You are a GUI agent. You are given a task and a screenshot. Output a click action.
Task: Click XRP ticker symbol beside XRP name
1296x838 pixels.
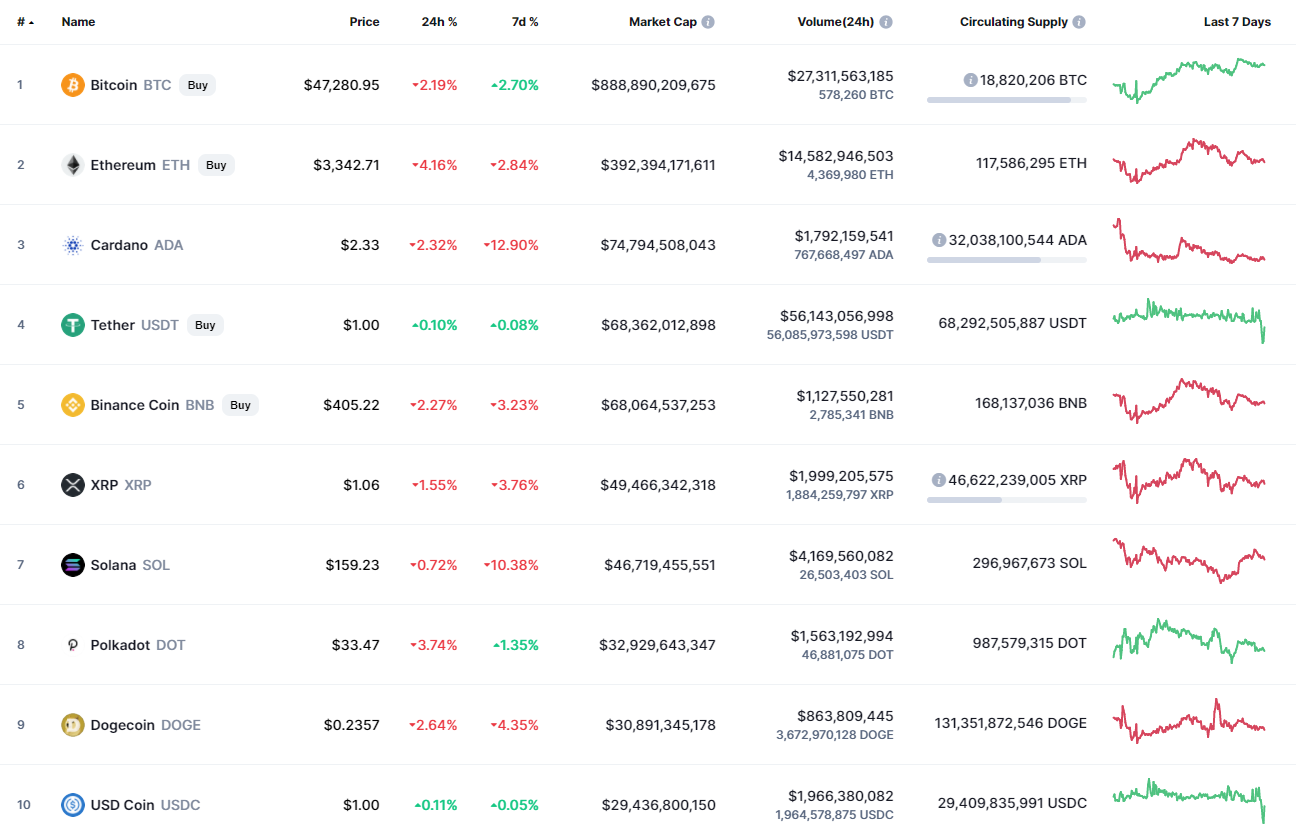(x=138, y=485)
